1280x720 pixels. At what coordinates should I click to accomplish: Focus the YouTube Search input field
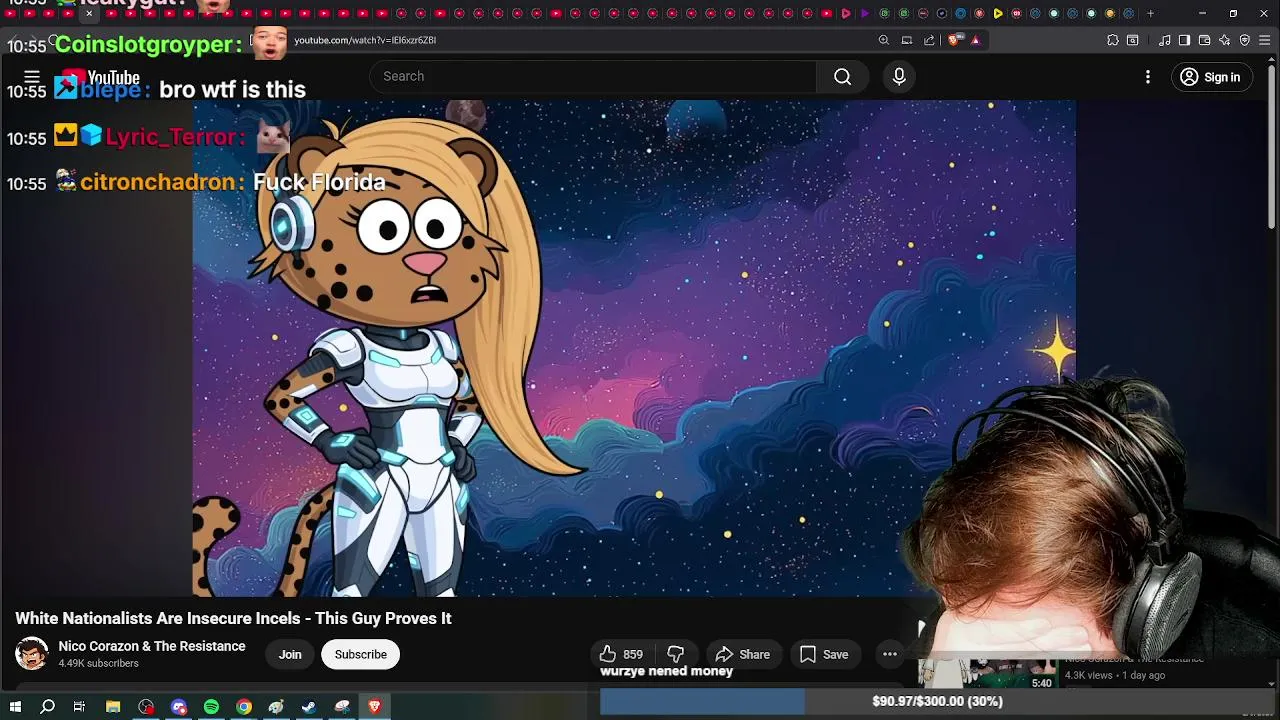[593, 77]
